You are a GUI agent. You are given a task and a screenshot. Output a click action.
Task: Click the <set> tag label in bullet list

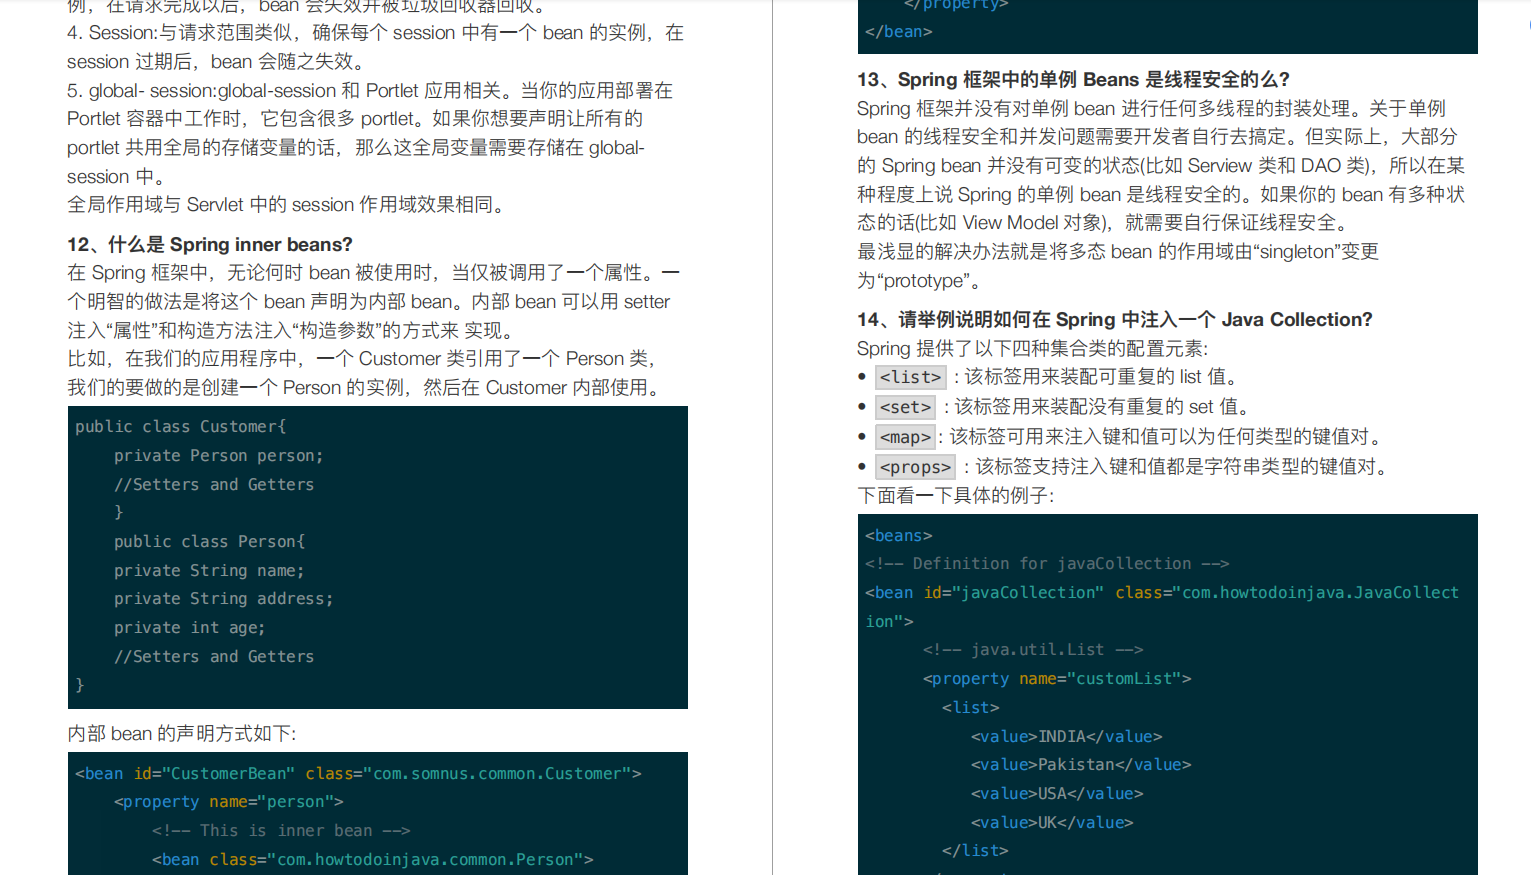[905, 407]
